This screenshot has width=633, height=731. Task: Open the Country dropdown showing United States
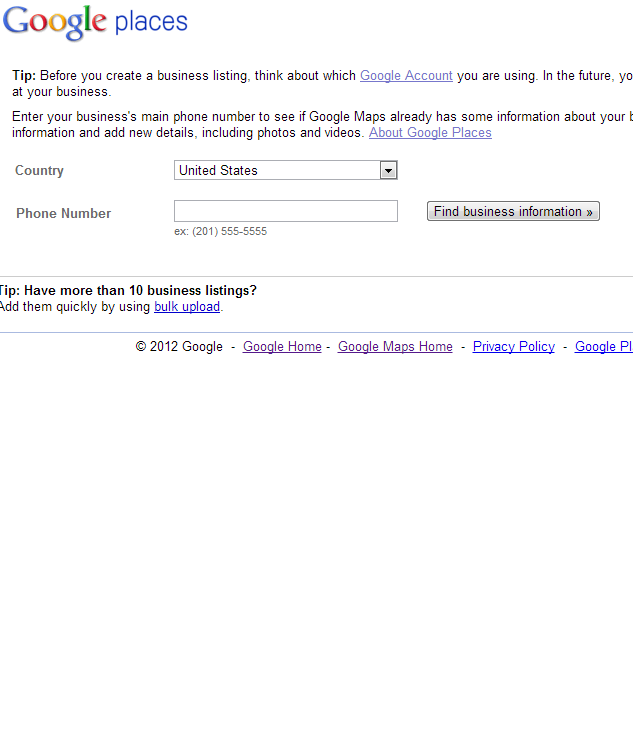coord(286,170)
